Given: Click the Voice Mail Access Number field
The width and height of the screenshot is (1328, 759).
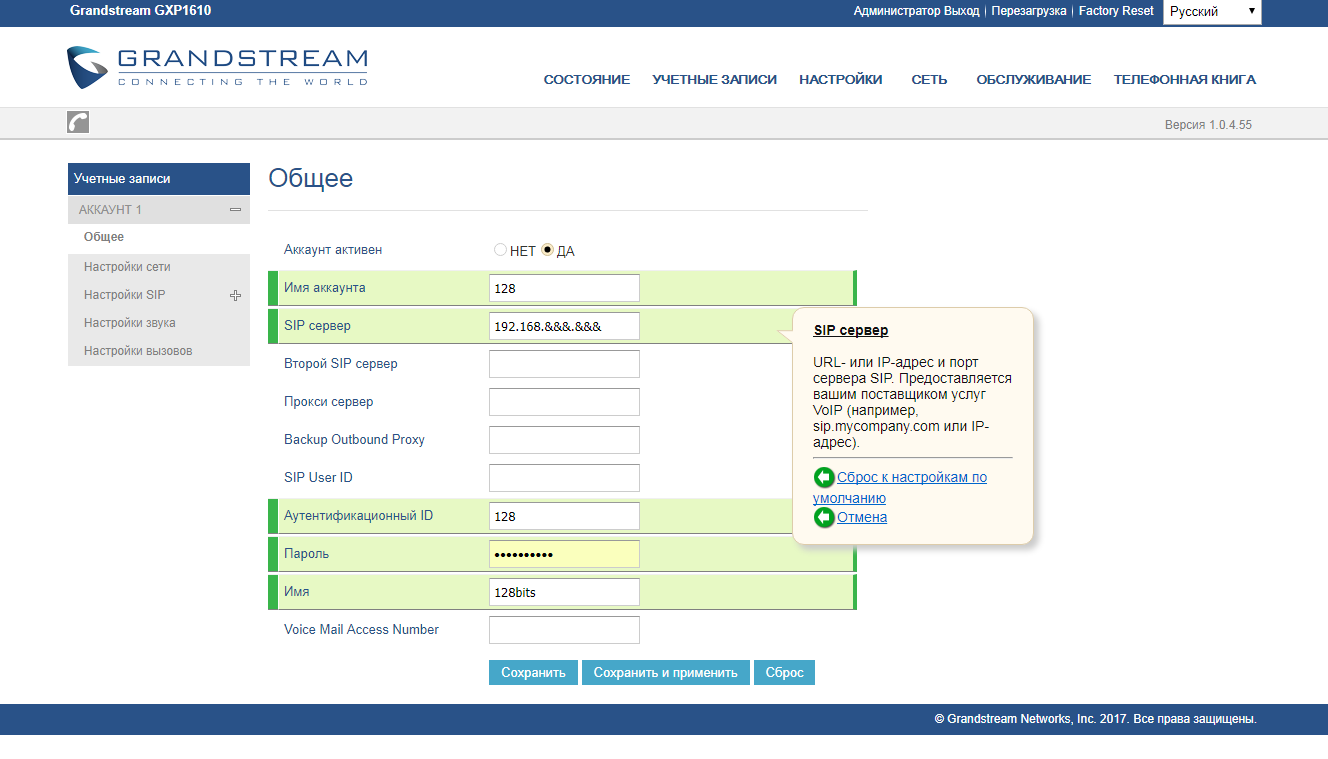Looking at the screenshot, I should click(564, 630).
